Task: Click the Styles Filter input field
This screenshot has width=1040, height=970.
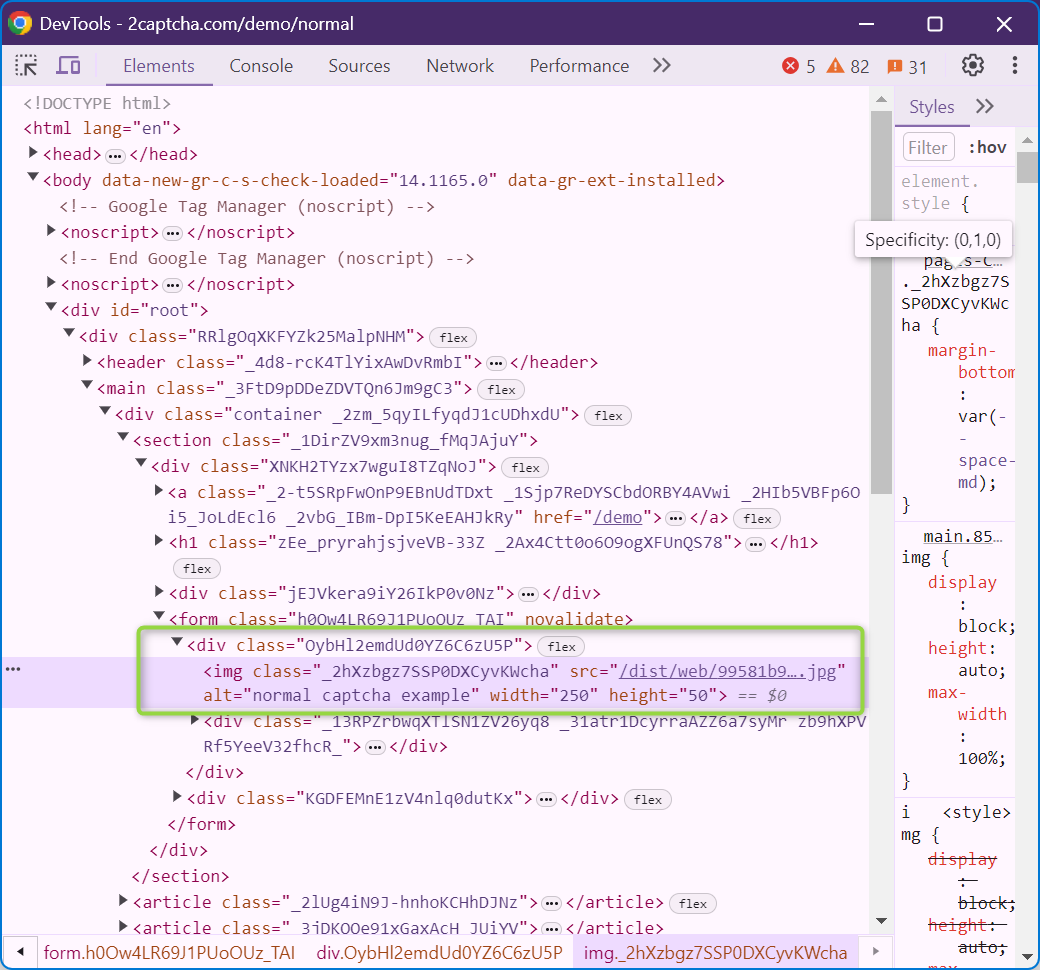Action: click(x=928, y=147)
